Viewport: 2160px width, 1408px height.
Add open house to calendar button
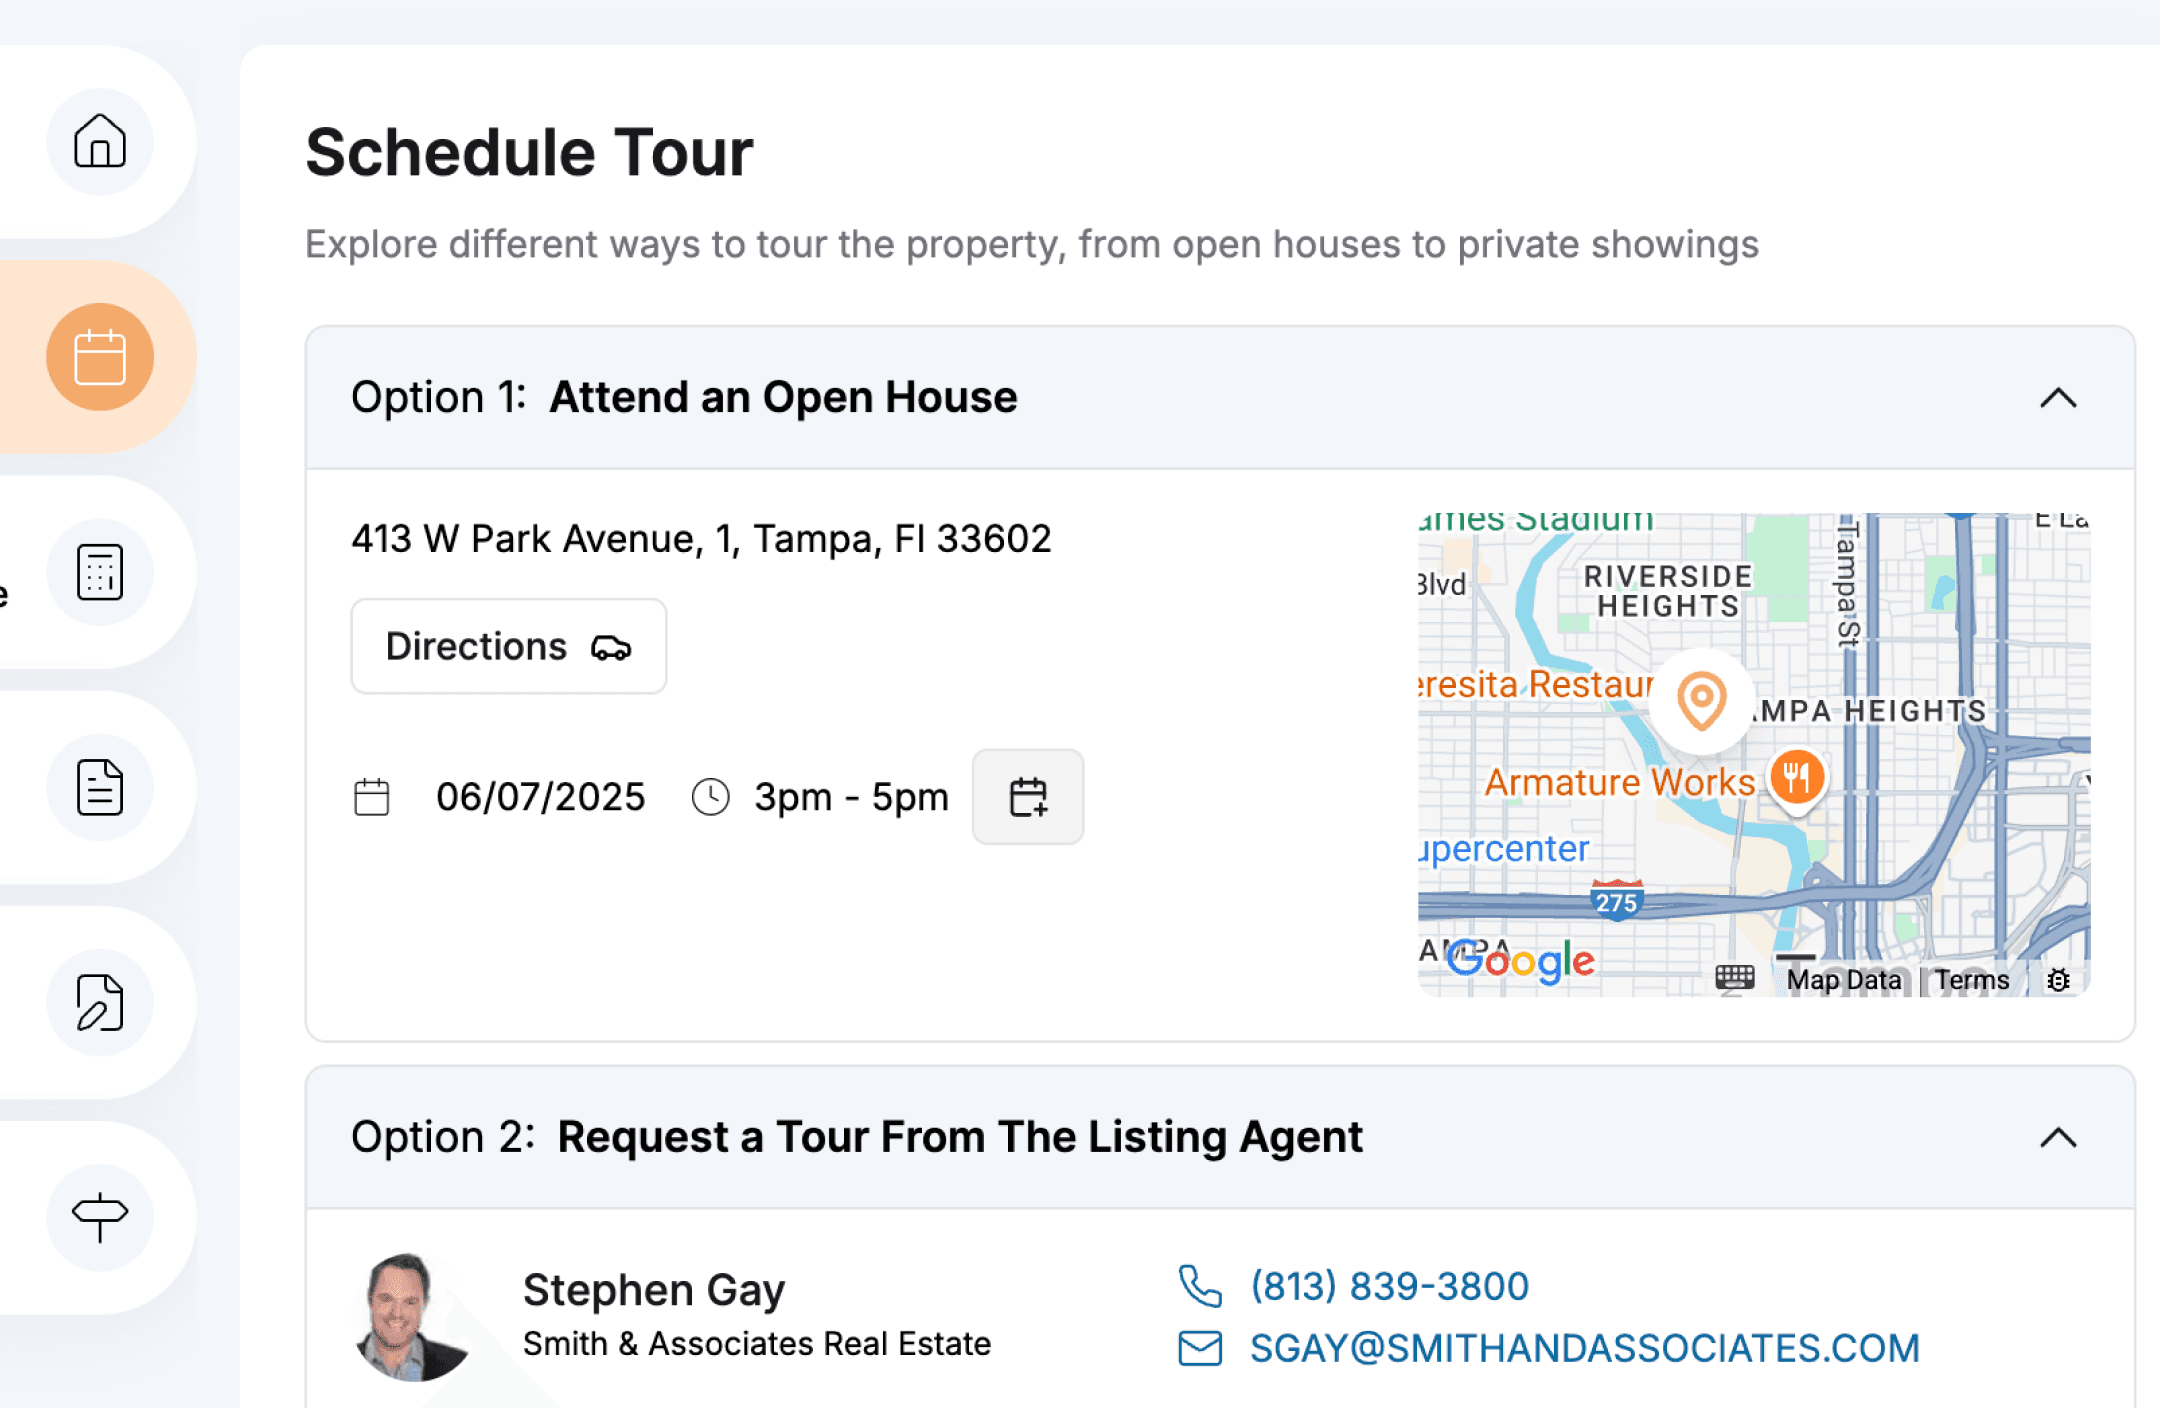1028,797
